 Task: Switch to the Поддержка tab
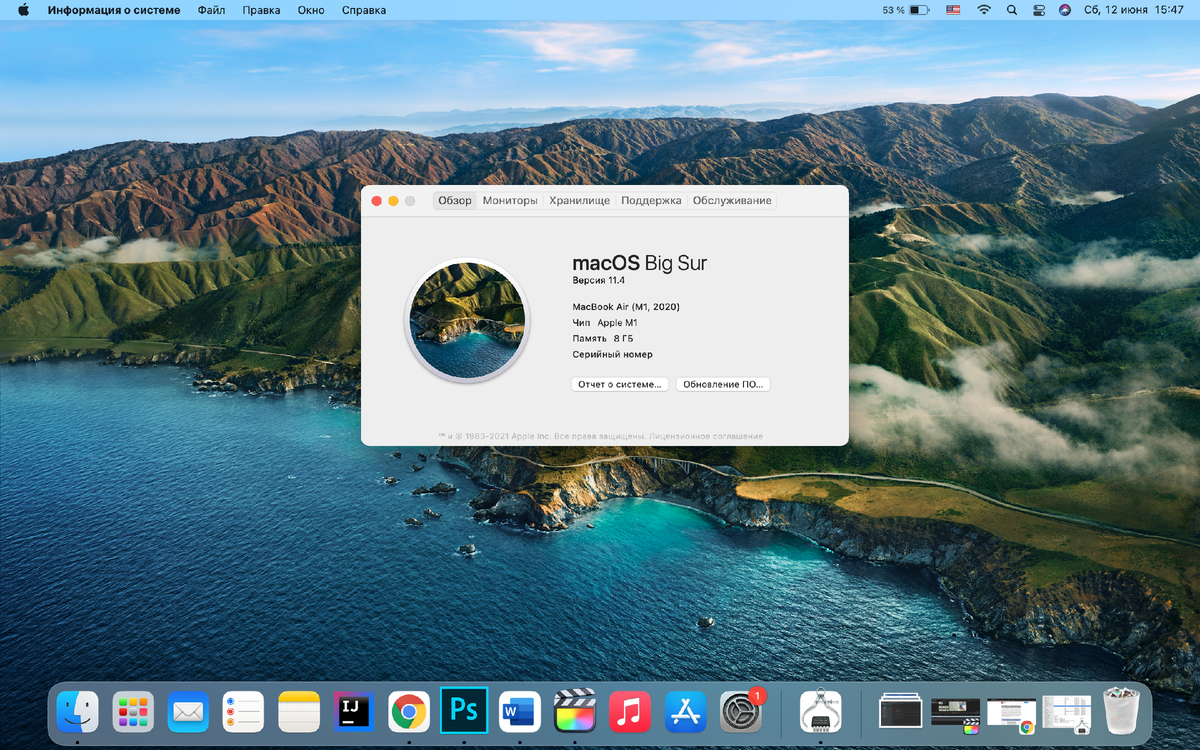[651, 201]
